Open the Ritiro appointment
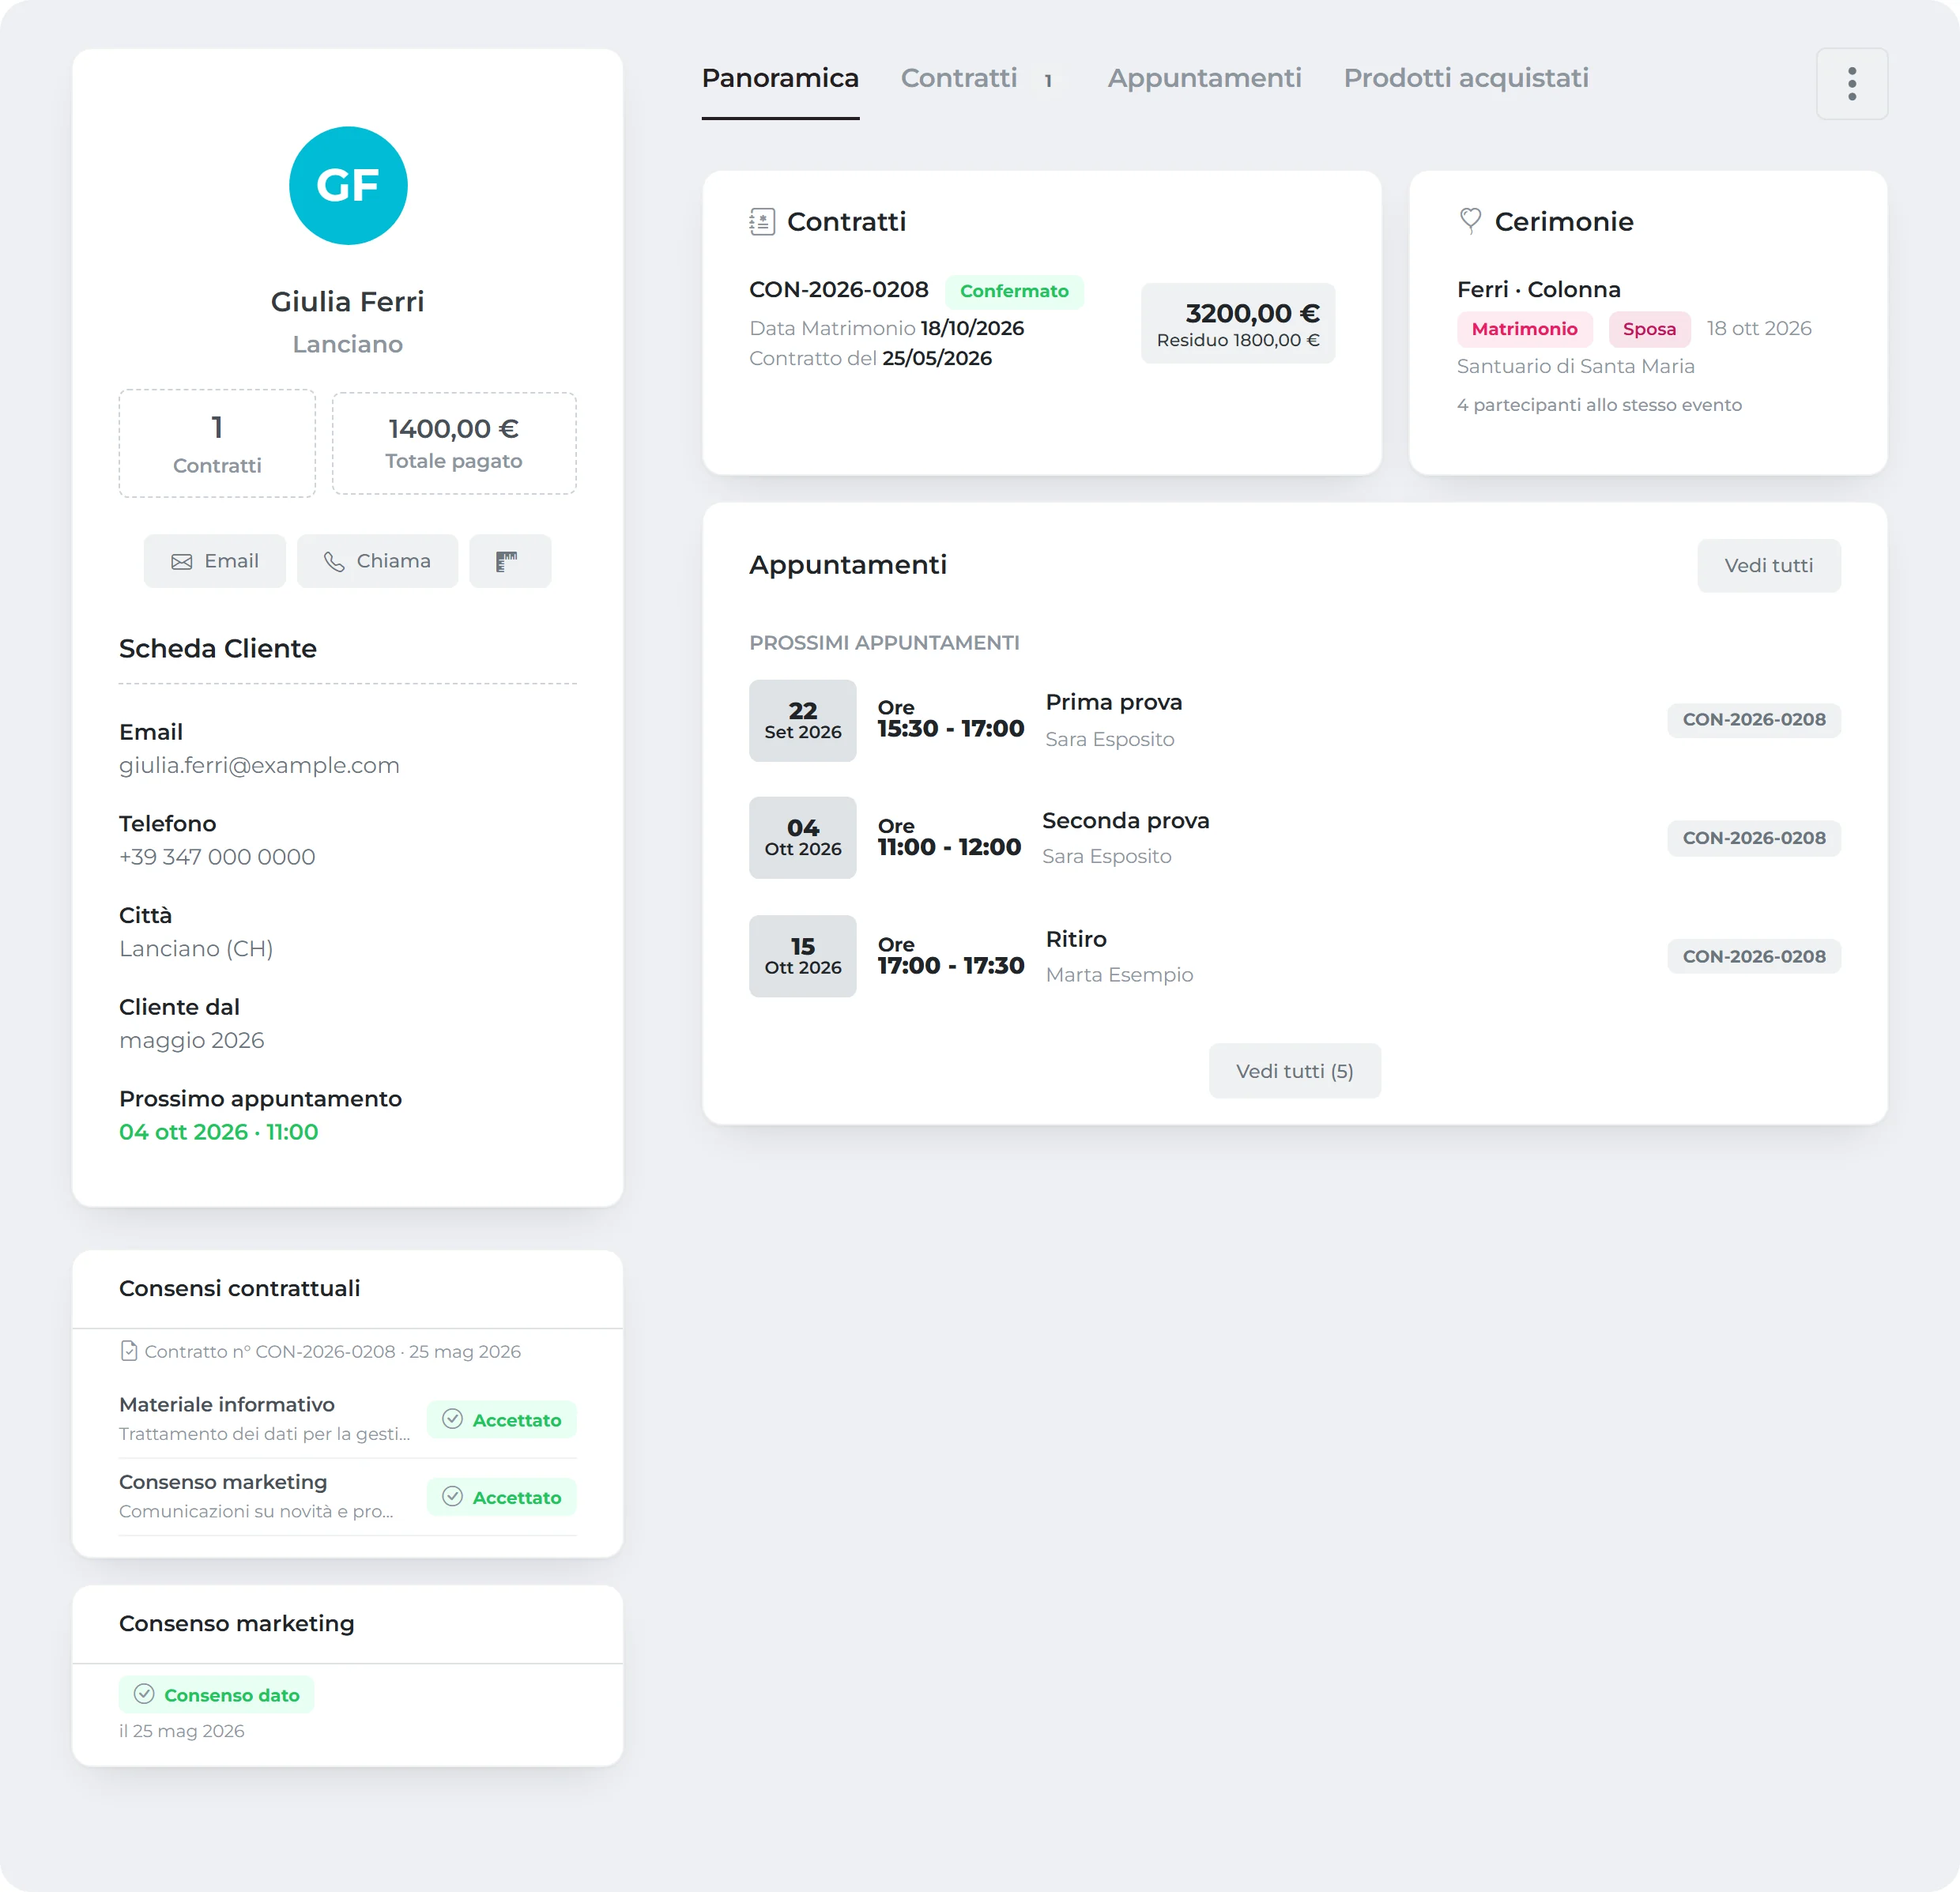The height and width of the screenshot is (1892, 1960). 1075,939
